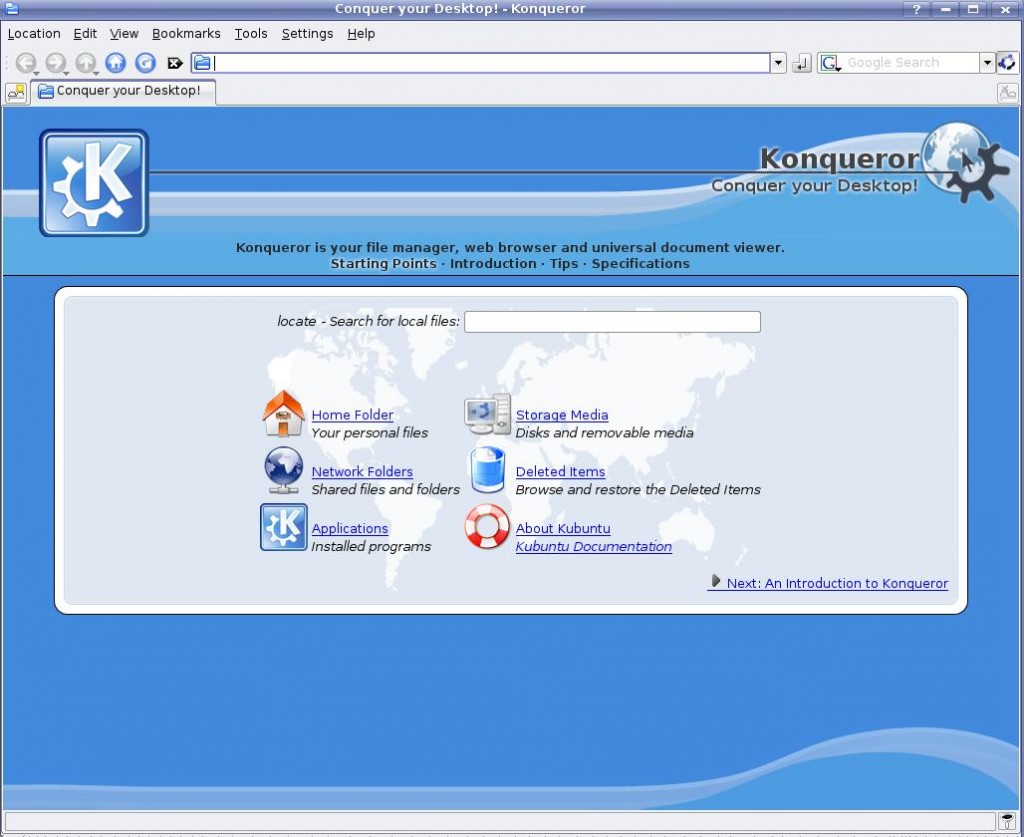The height and width of the screenshot is (837, 1024).
Task: Click the About Kubuntu lifebuoy icon
Action: [487, 527]
